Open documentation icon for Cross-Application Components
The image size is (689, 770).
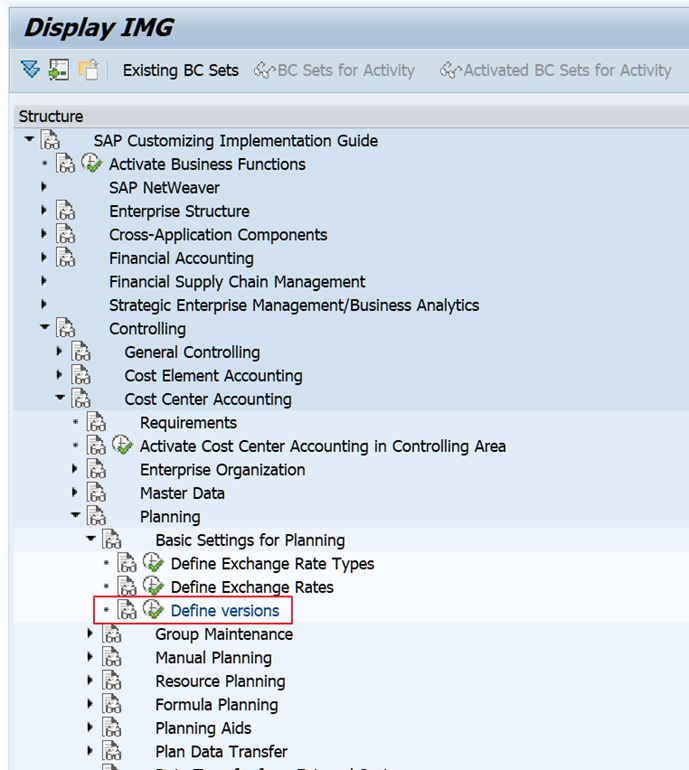coord(66,234)
